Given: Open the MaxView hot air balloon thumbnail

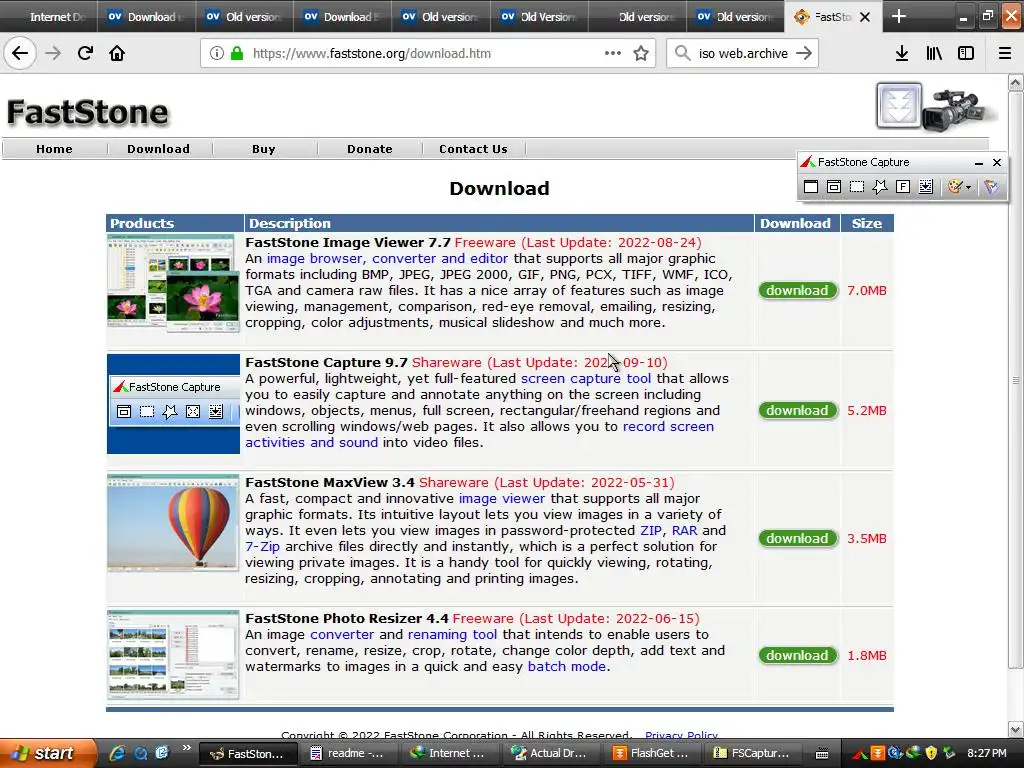Looking at the screenshot, I should 173,523.
